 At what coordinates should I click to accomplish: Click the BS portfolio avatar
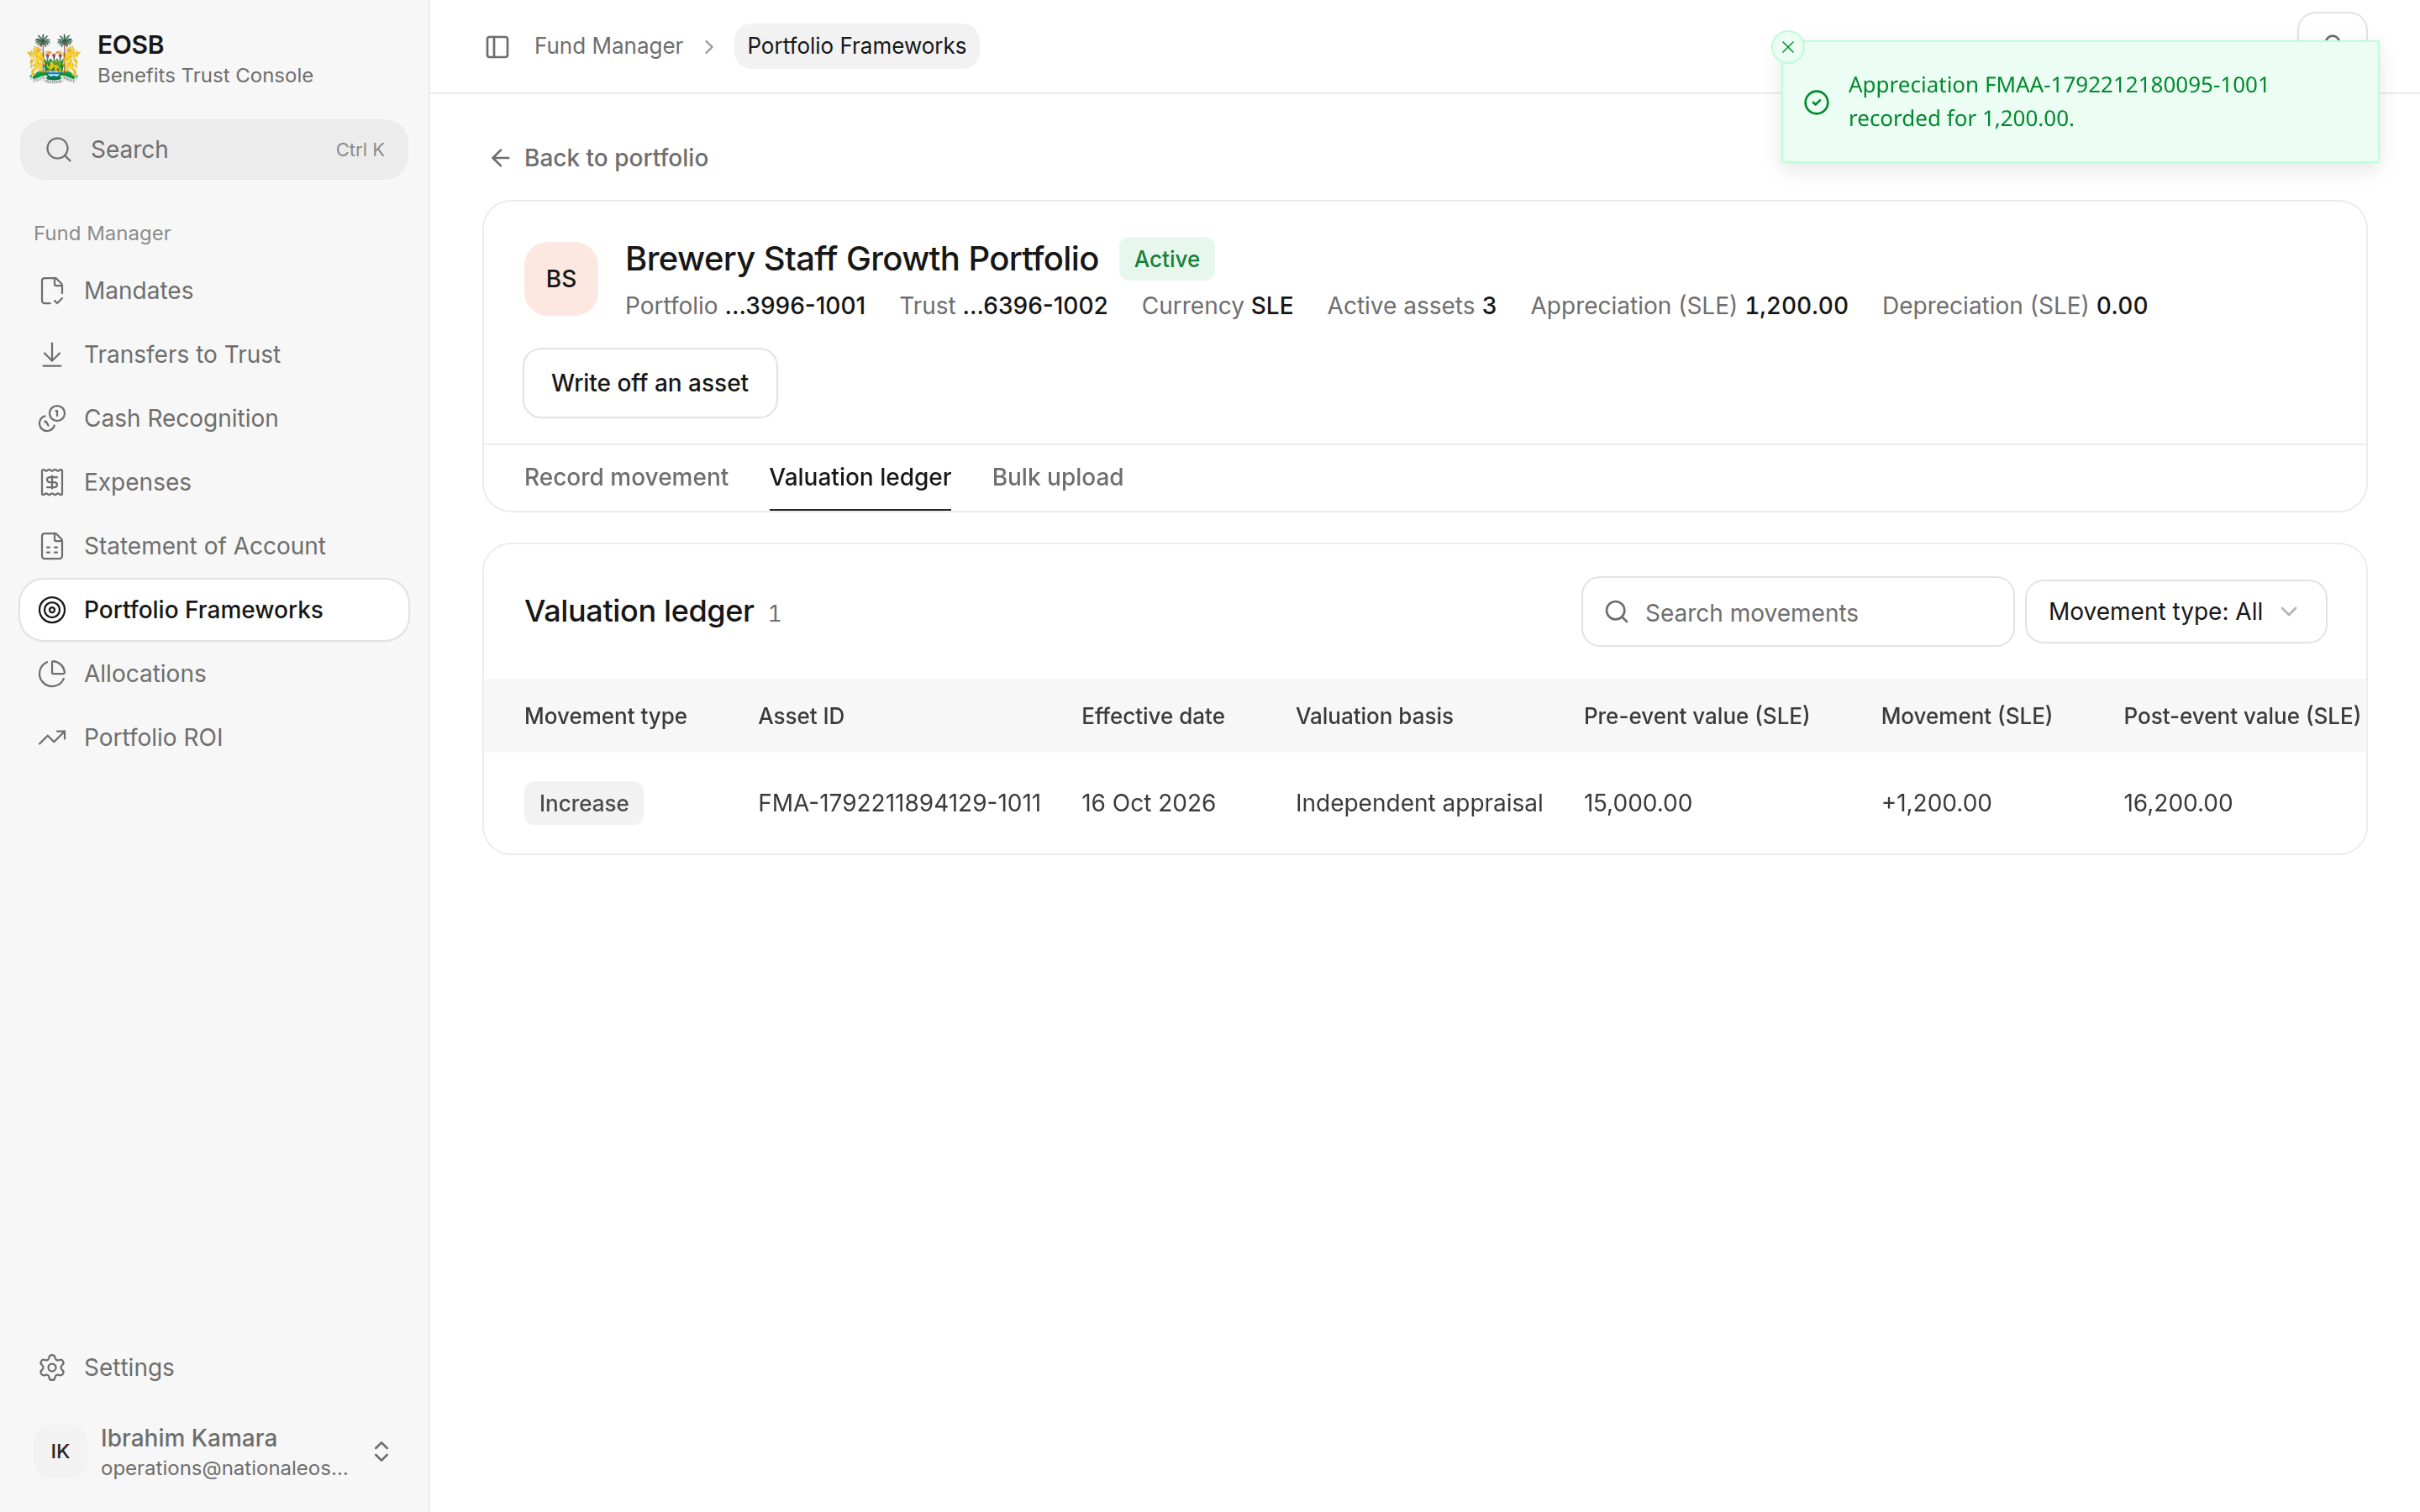(561, 279)
